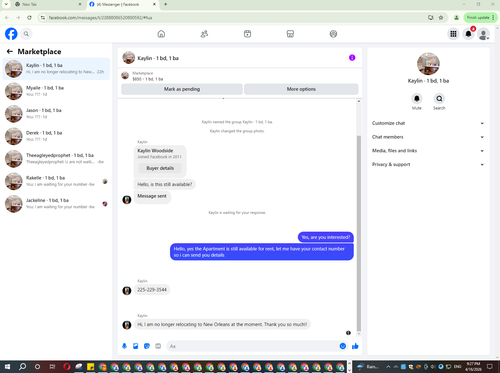Screen dimensions: 500x373
Task: Search within the Kaylin conversation
Action: pos(439,99)
